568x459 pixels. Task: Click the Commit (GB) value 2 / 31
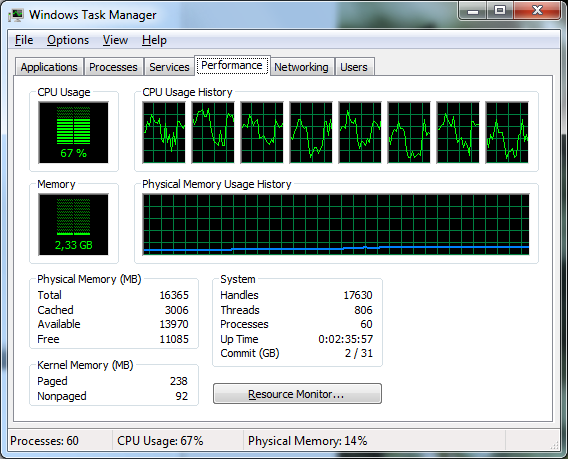click(359, 353)
